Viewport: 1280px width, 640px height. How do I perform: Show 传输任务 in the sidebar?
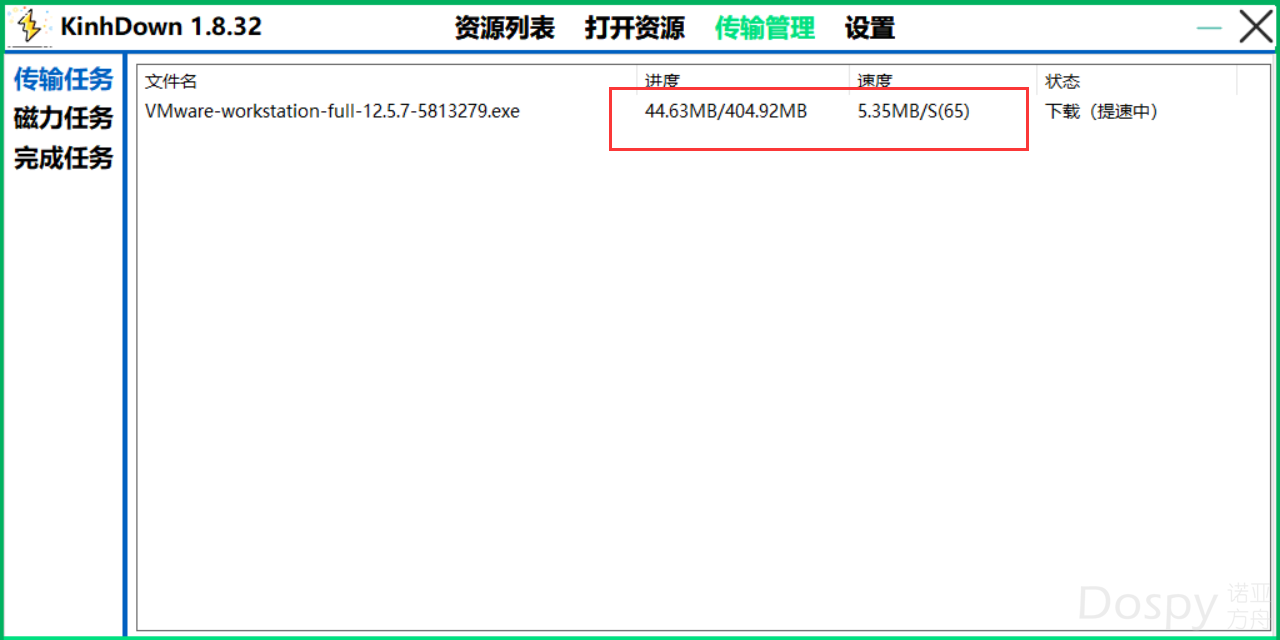(63, 79)
